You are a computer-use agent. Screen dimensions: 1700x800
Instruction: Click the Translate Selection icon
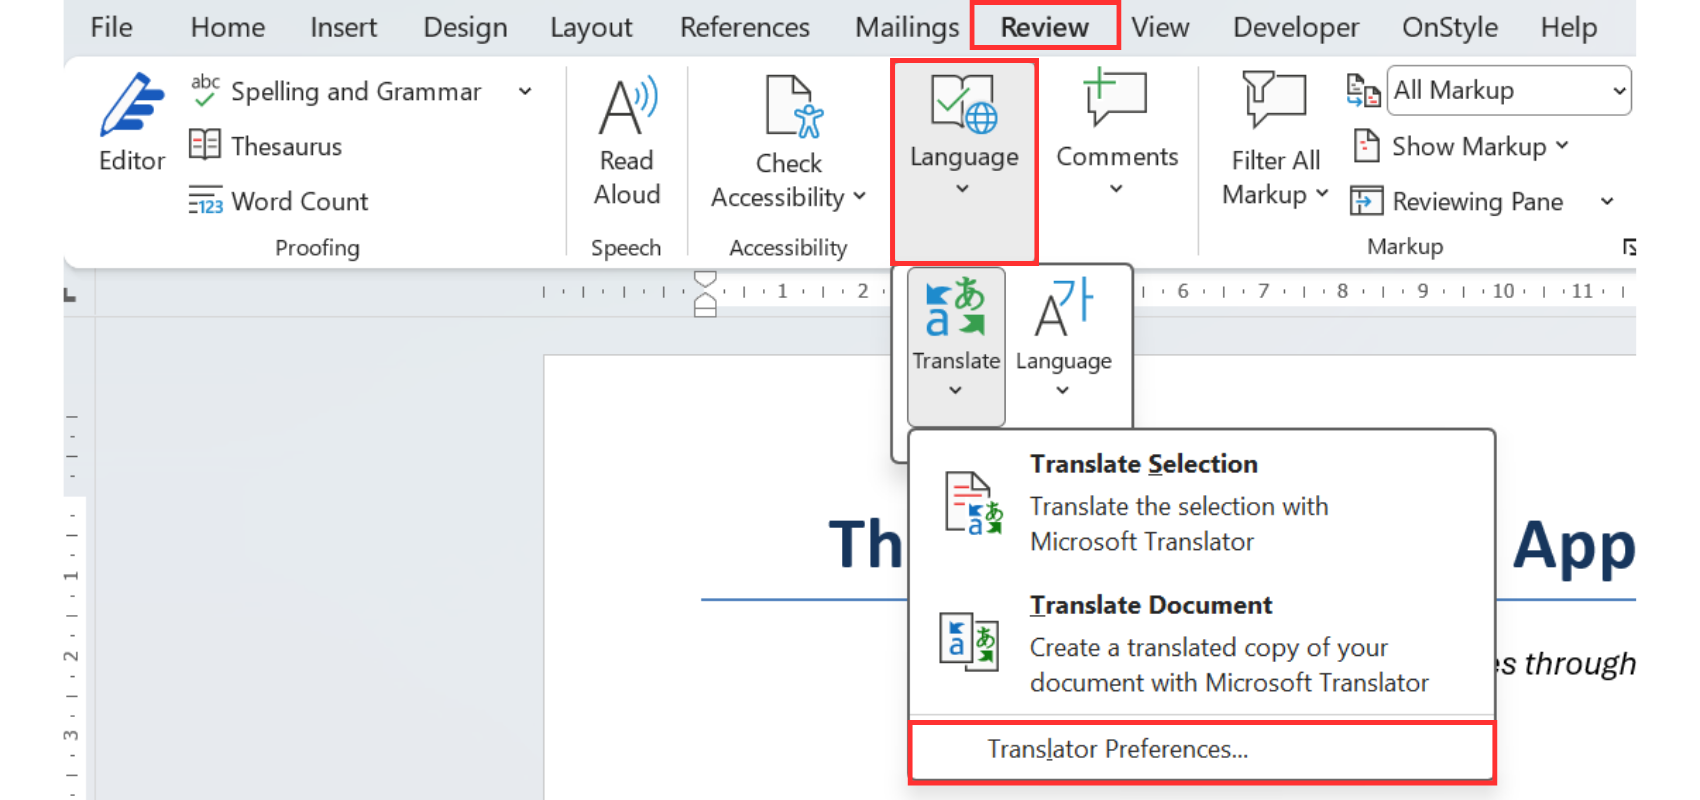pyautogui.click(x=973, y=503)
